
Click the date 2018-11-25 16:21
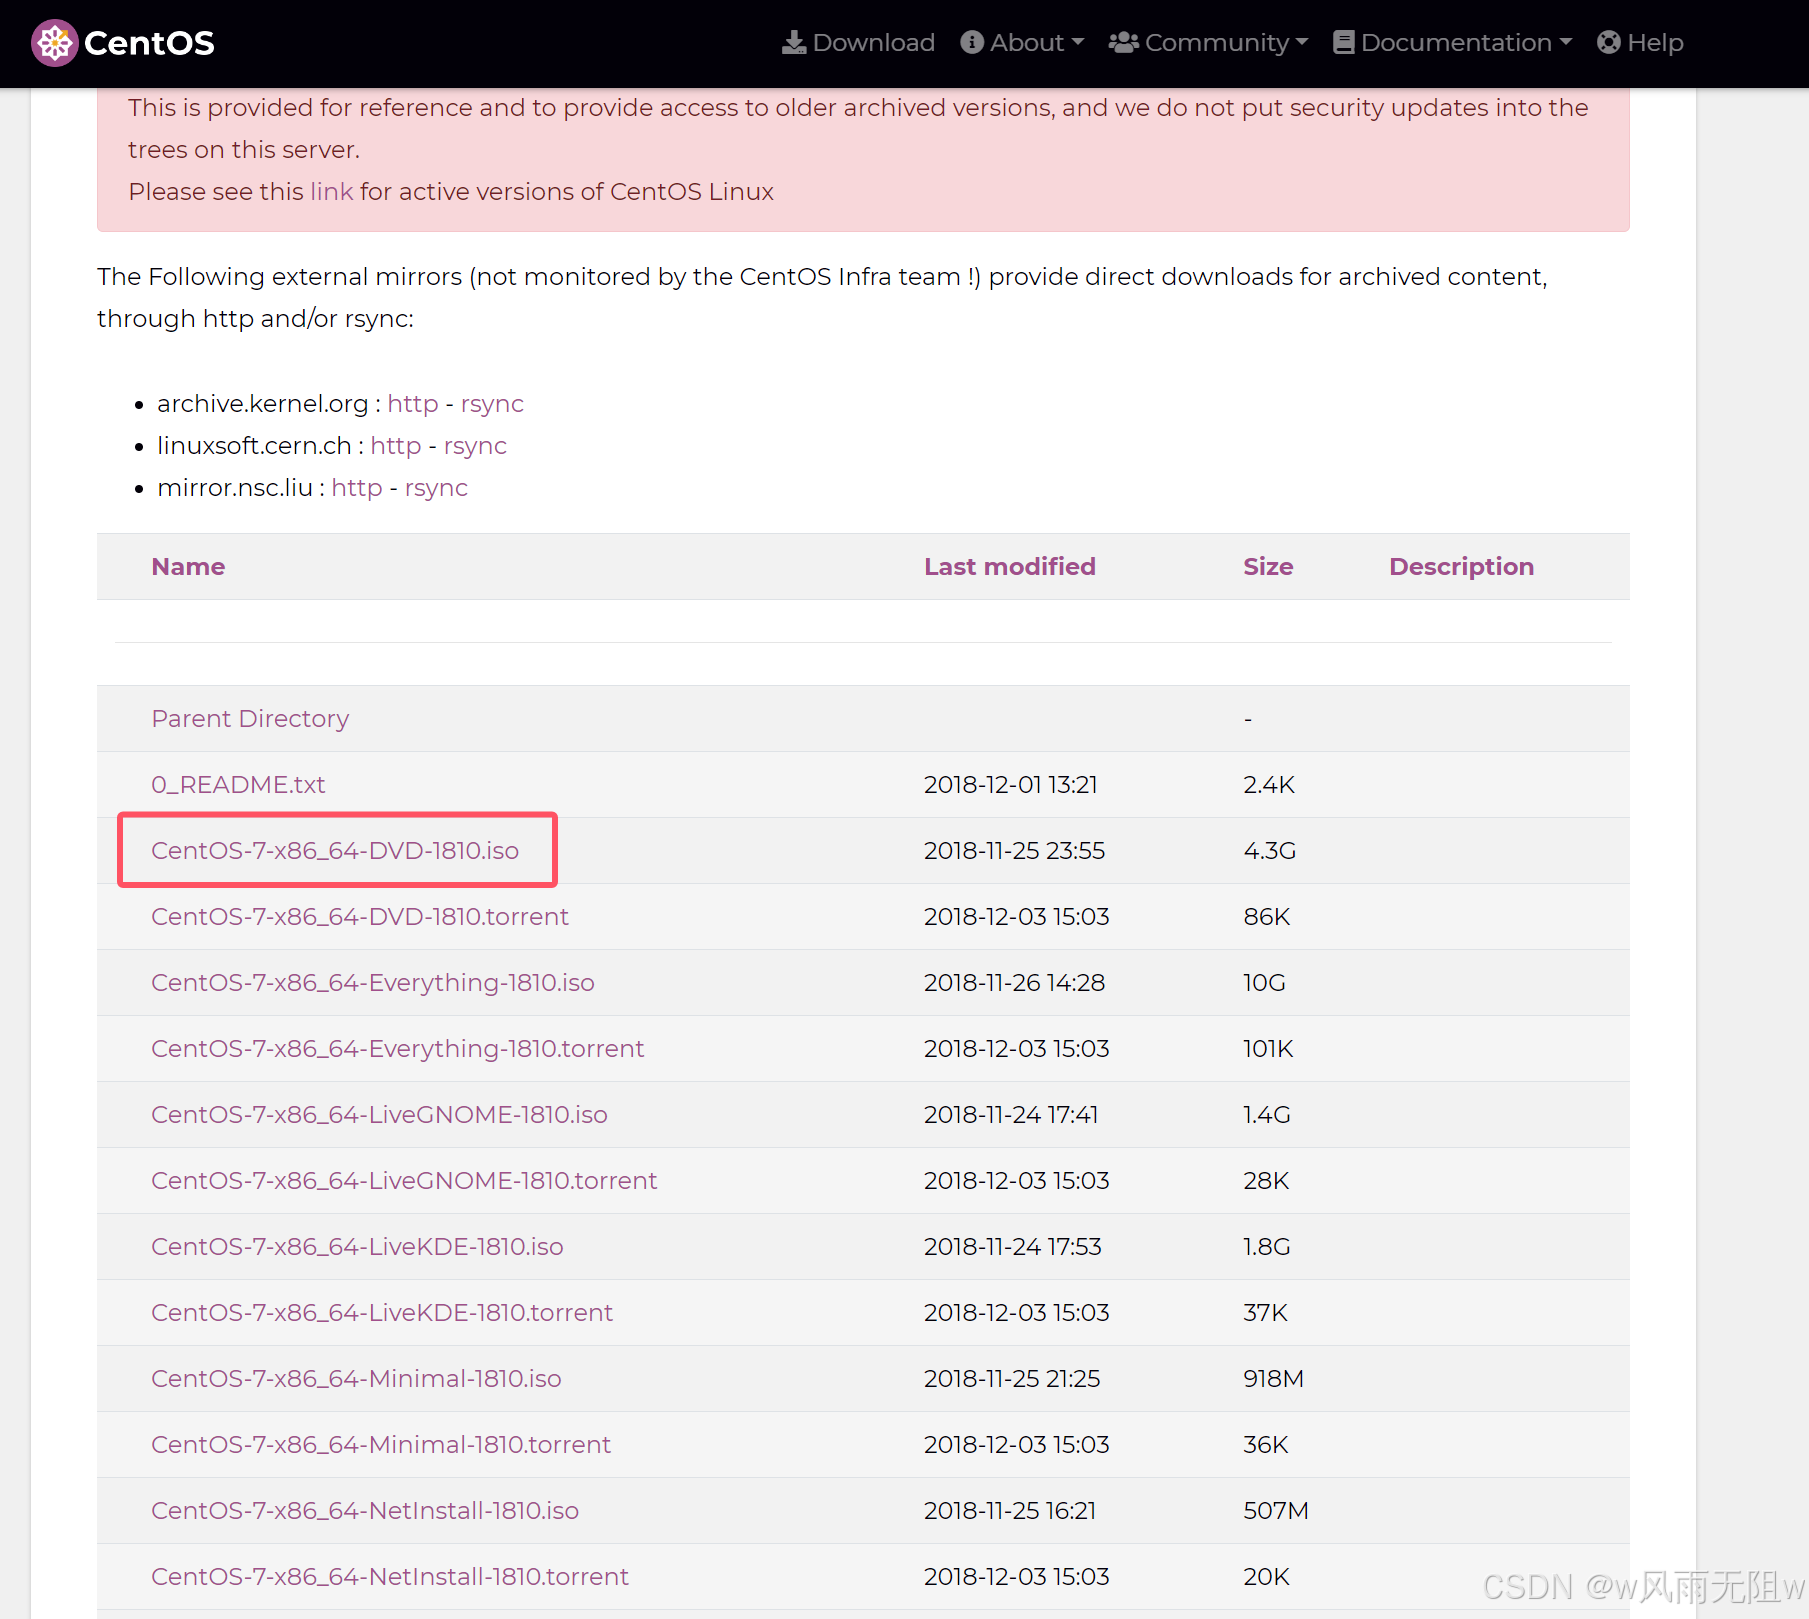(1010, 1510)
